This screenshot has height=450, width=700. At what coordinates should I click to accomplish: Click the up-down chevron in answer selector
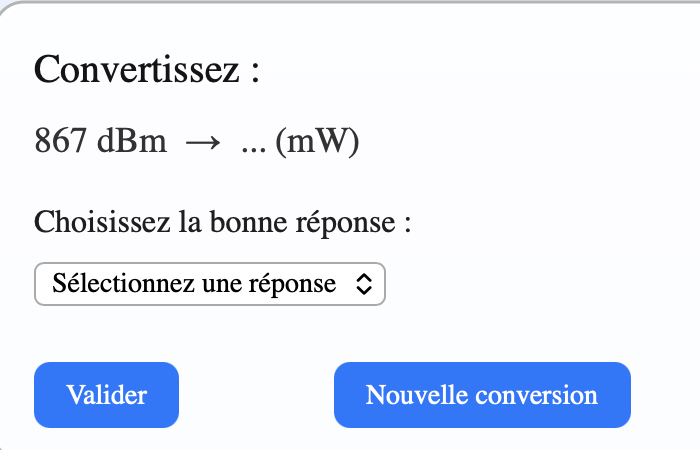point(363,284)
